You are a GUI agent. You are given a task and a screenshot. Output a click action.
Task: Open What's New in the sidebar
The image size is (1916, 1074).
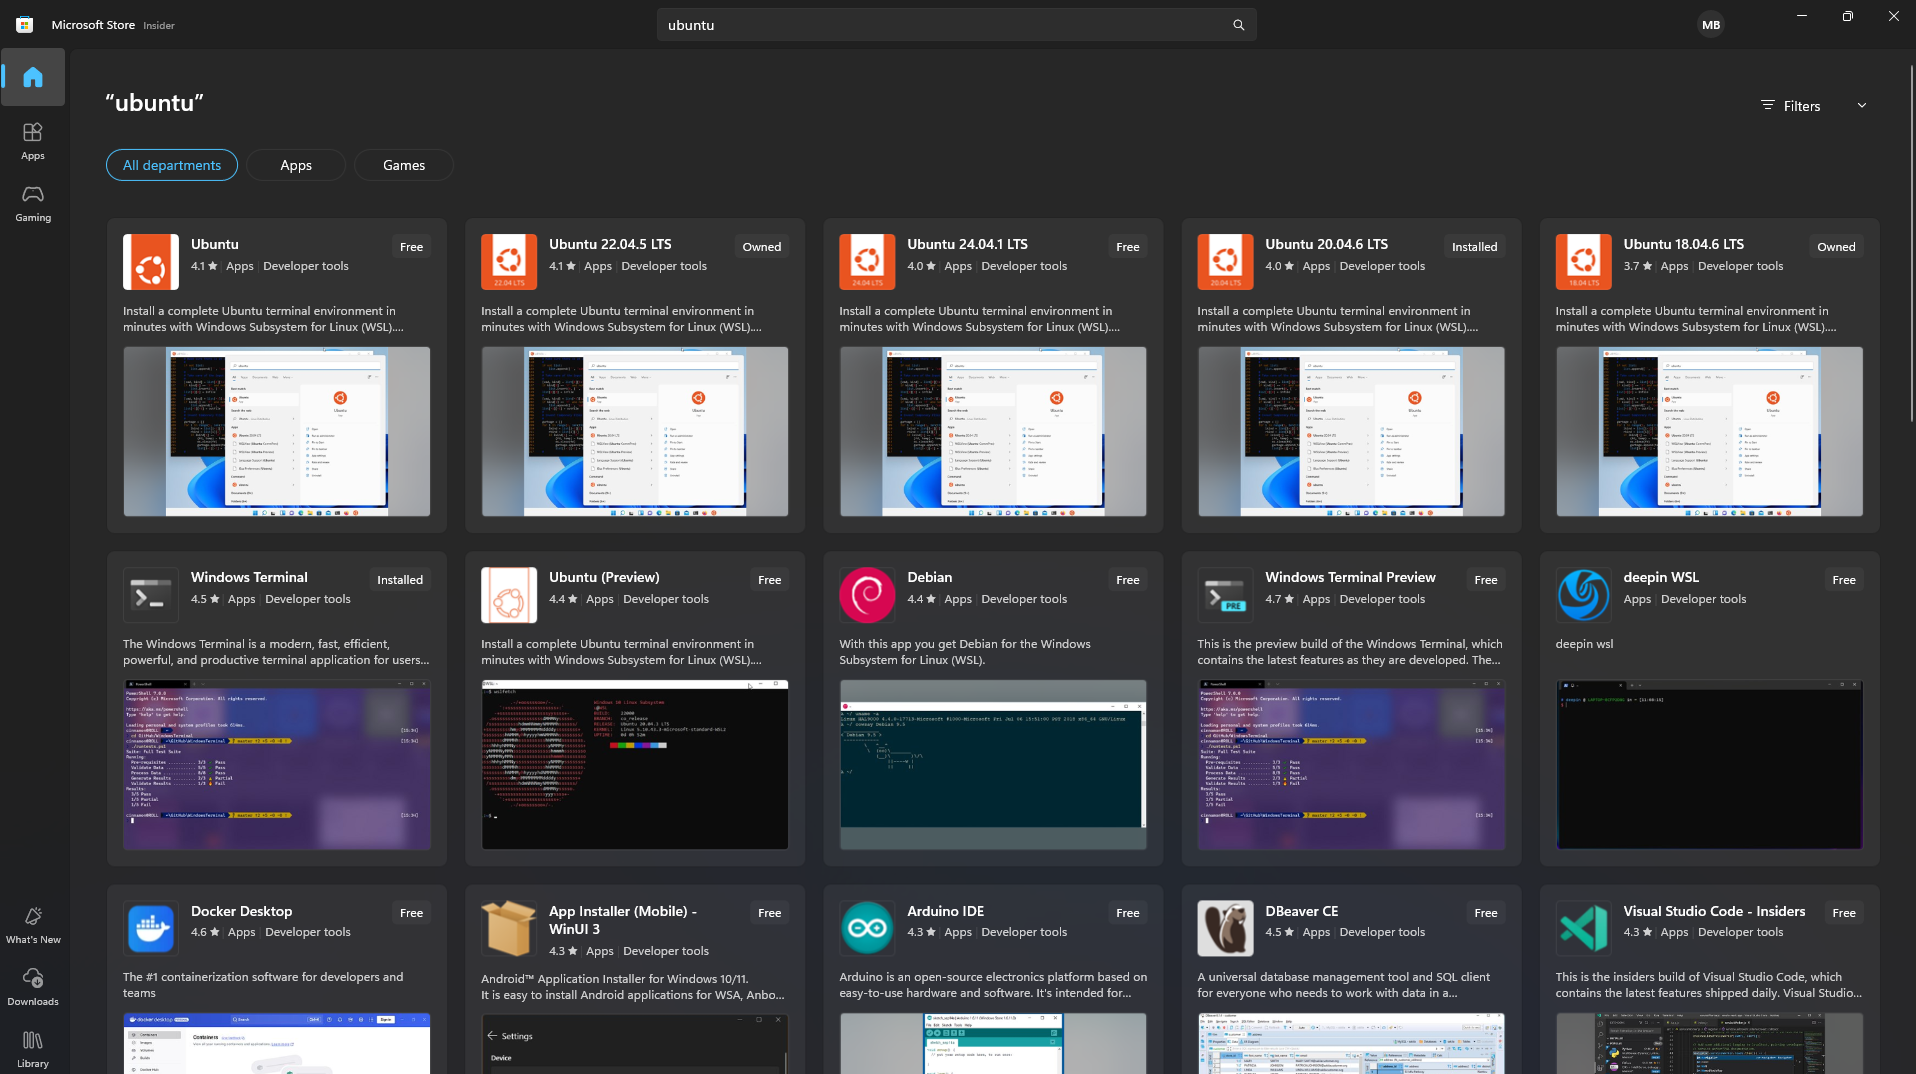coord(33,925)
